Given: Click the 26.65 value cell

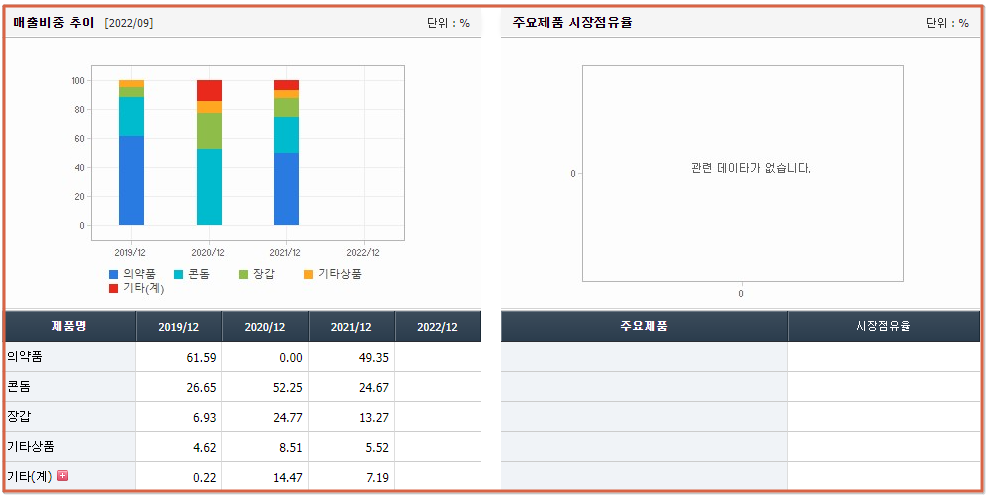Looking at the screenshot, I should click(179, 387).
